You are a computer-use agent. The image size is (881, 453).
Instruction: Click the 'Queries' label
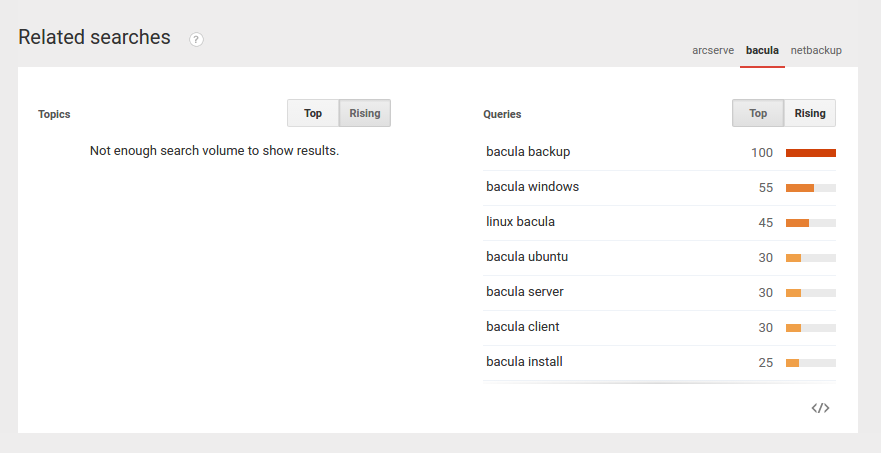[502, 114]
